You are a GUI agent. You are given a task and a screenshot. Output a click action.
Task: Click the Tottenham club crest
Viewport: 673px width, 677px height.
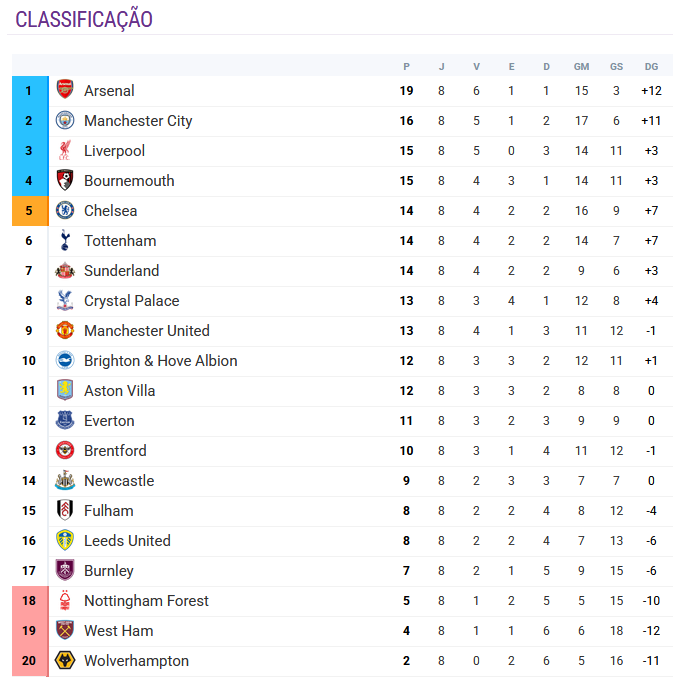tap(65, 240)
